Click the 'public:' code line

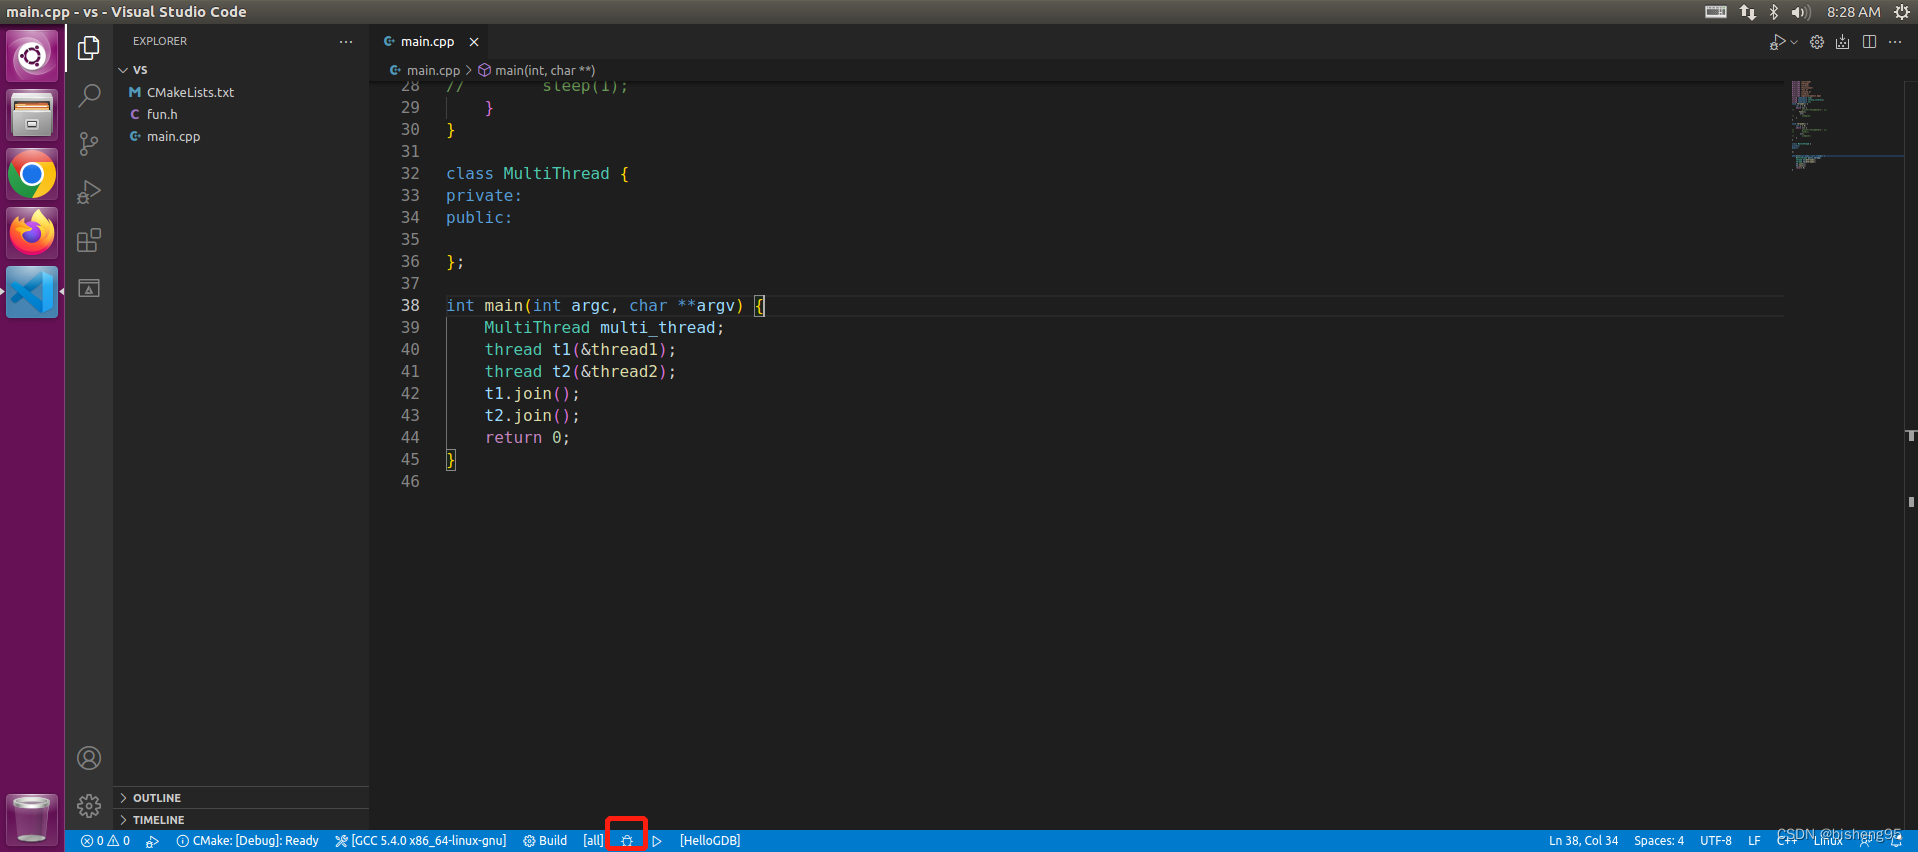tap(479, 218)
